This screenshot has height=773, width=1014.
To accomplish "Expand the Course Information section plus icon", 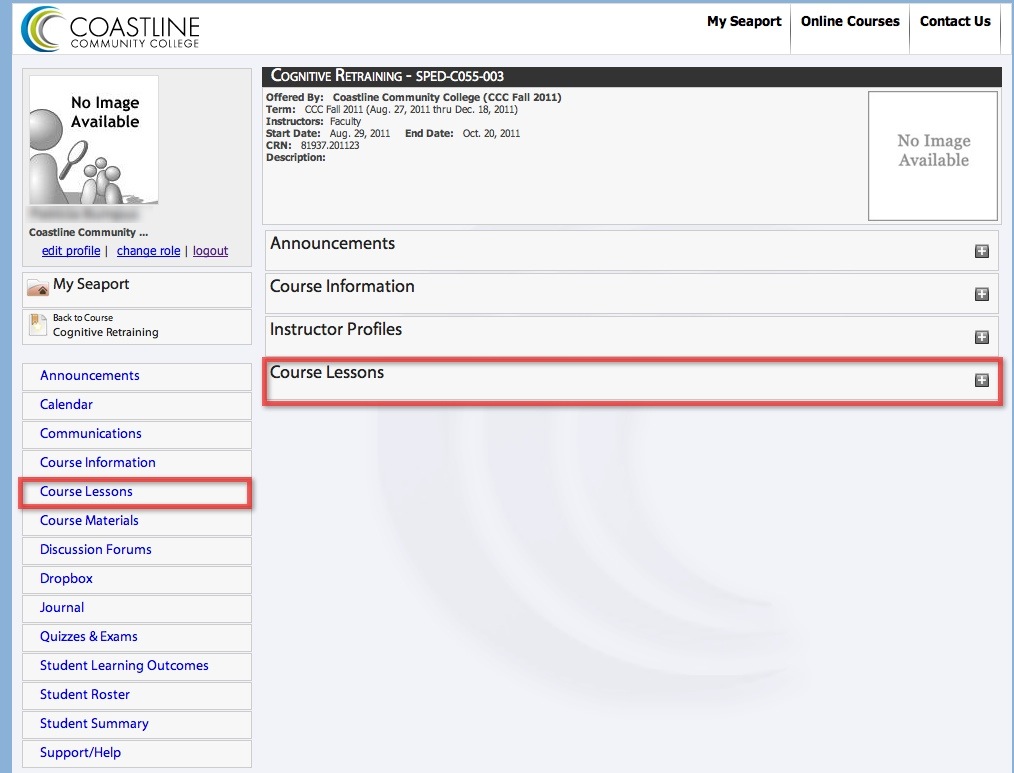I will [x=982, y=294].
